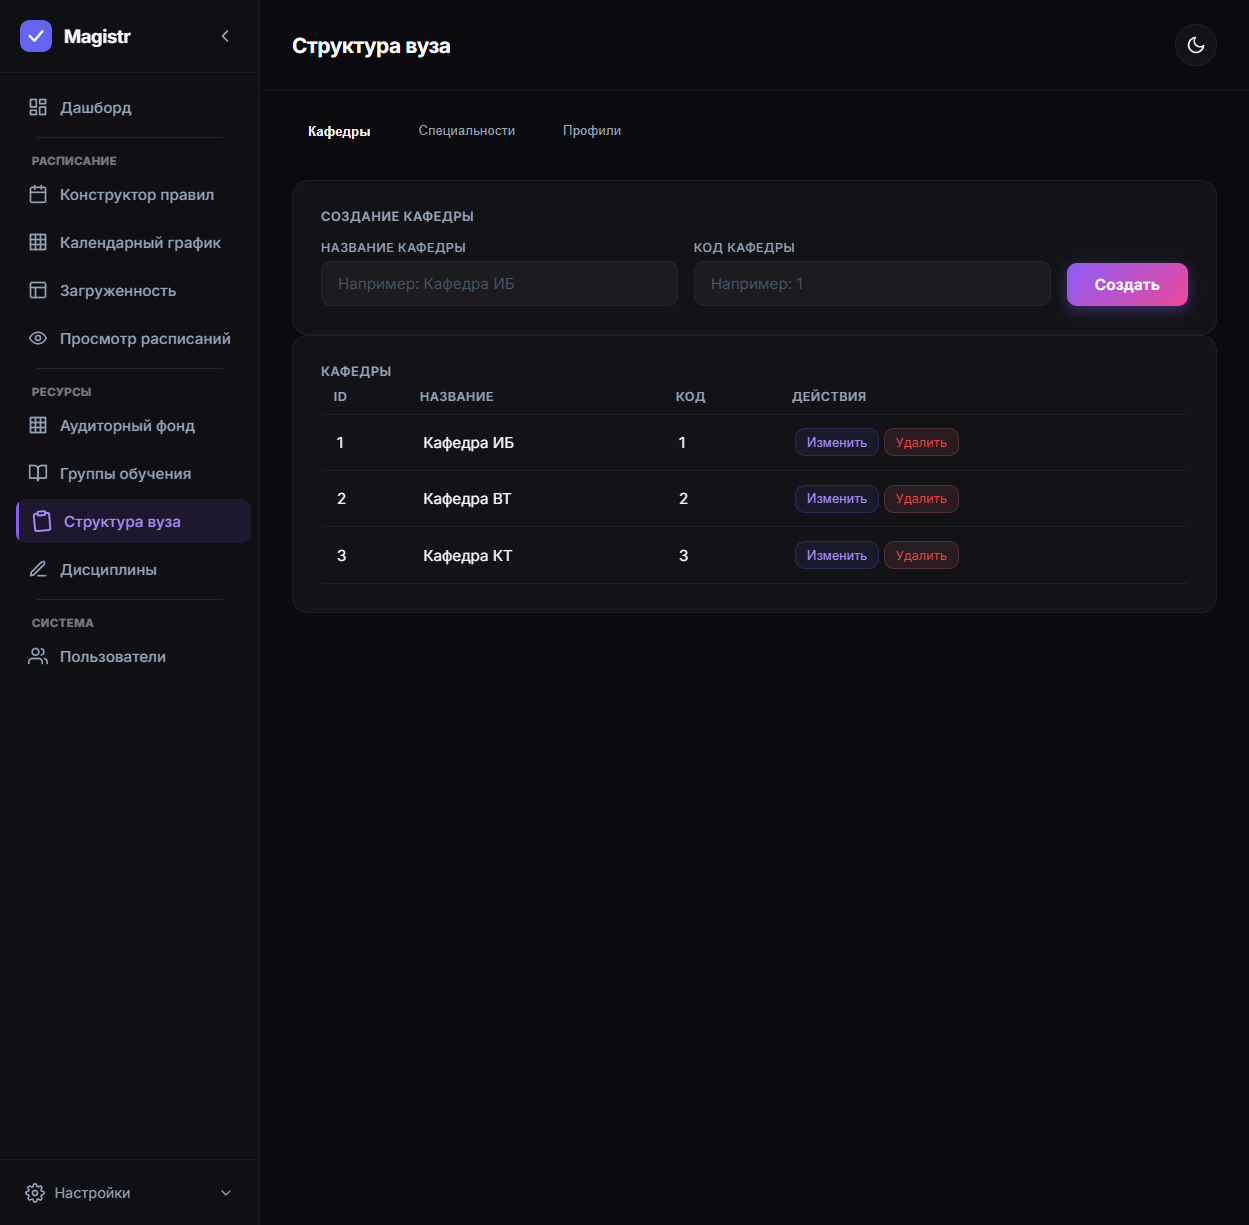Click the Создать button

(x=1127, y=284)
